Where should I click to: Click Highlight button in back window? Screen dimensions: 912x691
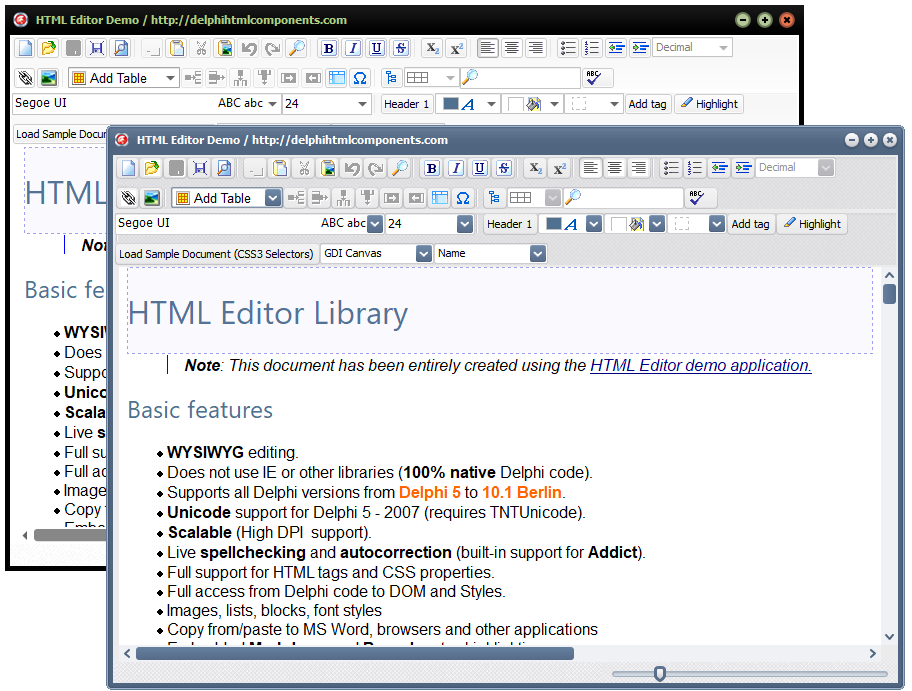point(709,104)
